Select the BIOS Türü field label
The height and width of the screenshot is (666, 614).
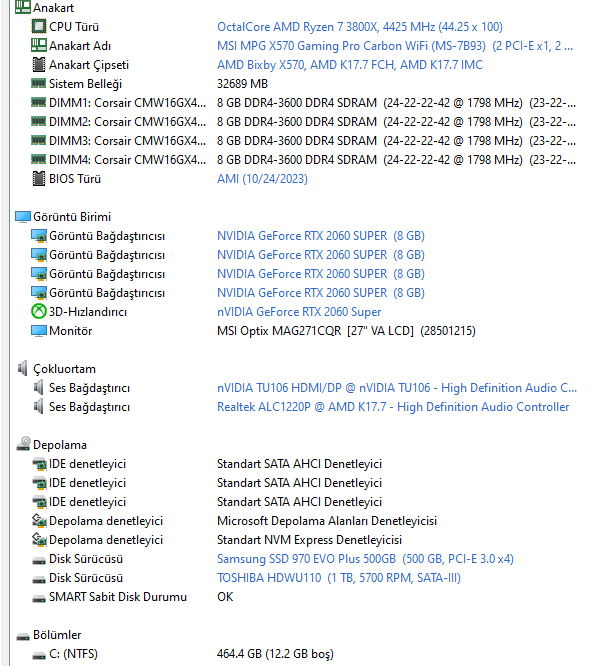pyautogui.click(x=75, y=179)
